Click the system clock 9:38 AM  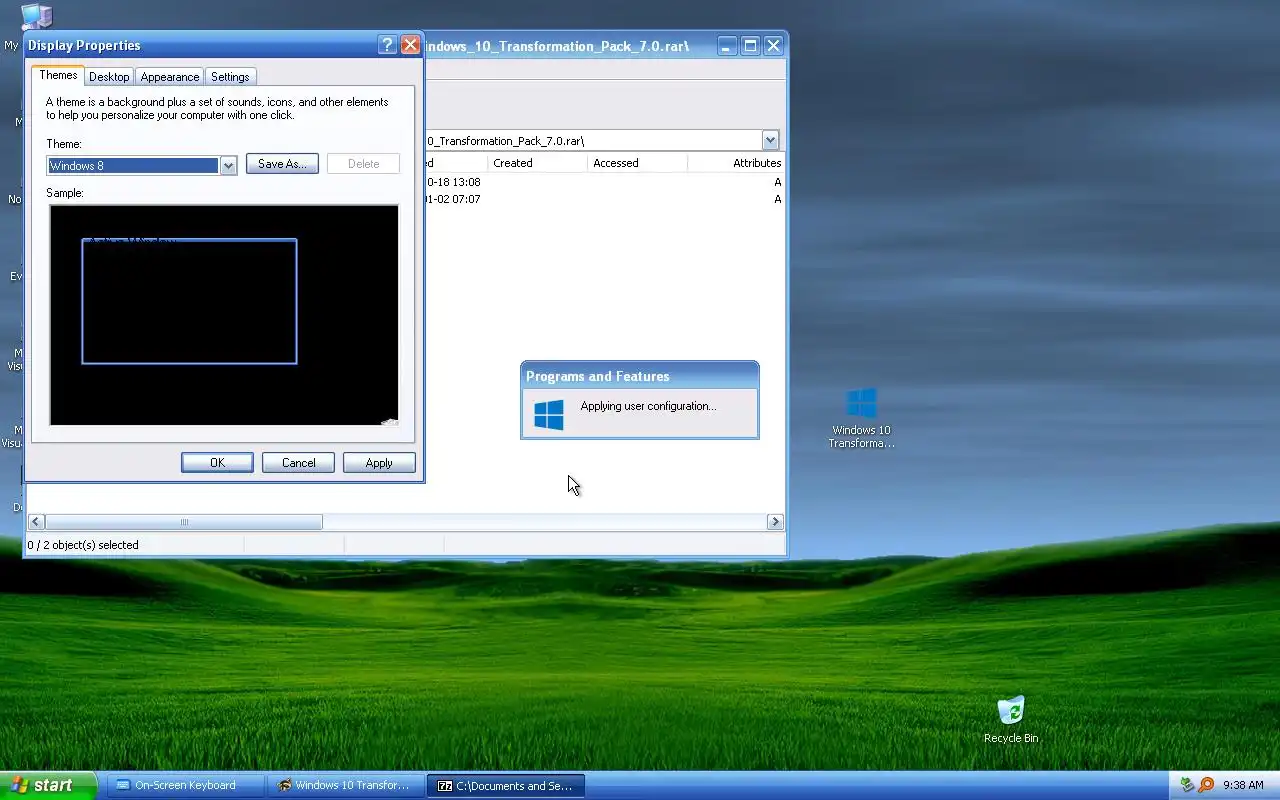coord(1243,786)
